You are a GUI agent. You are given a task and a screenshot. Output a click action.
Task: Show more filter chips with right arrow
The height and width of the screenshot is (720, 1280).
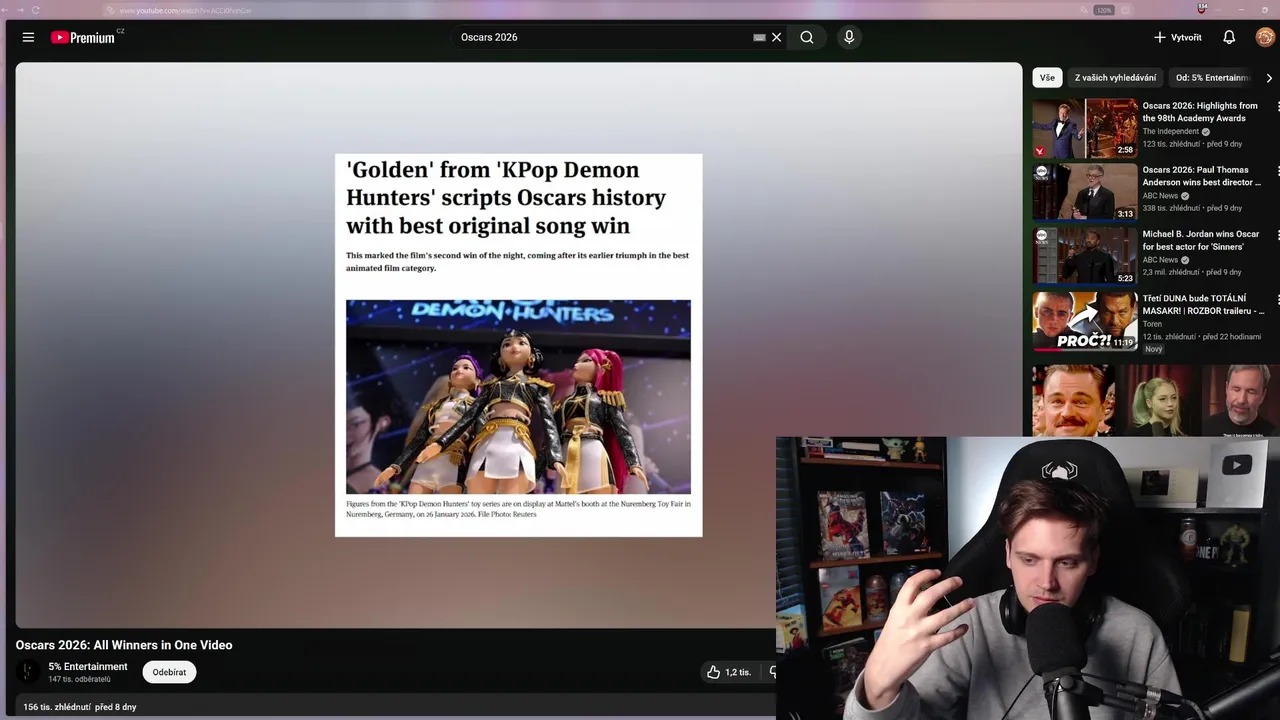[x=1269, y=78]
